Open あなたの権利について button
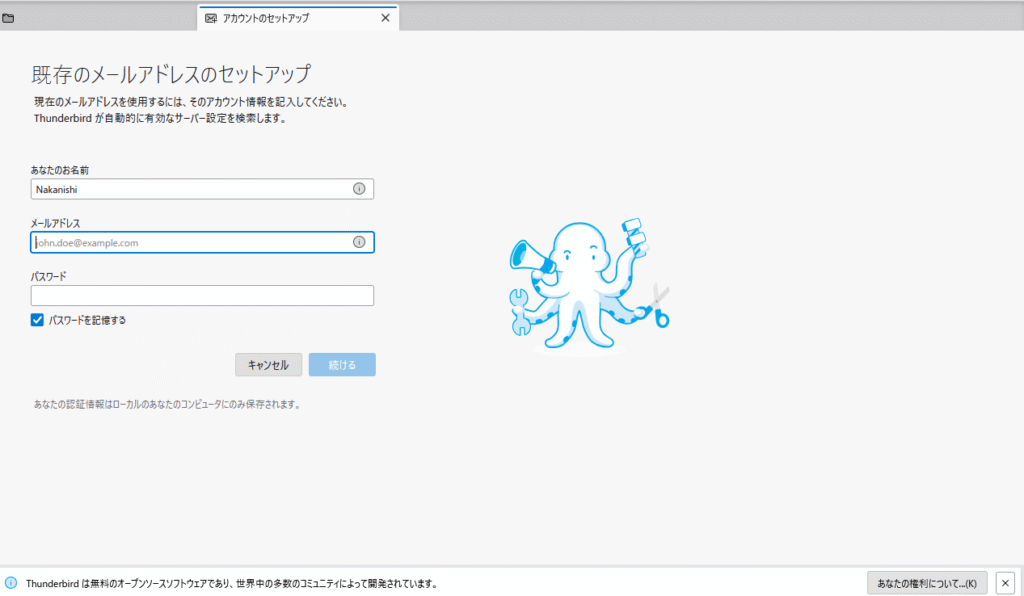1024x596 pixels. tap(927, 583)
